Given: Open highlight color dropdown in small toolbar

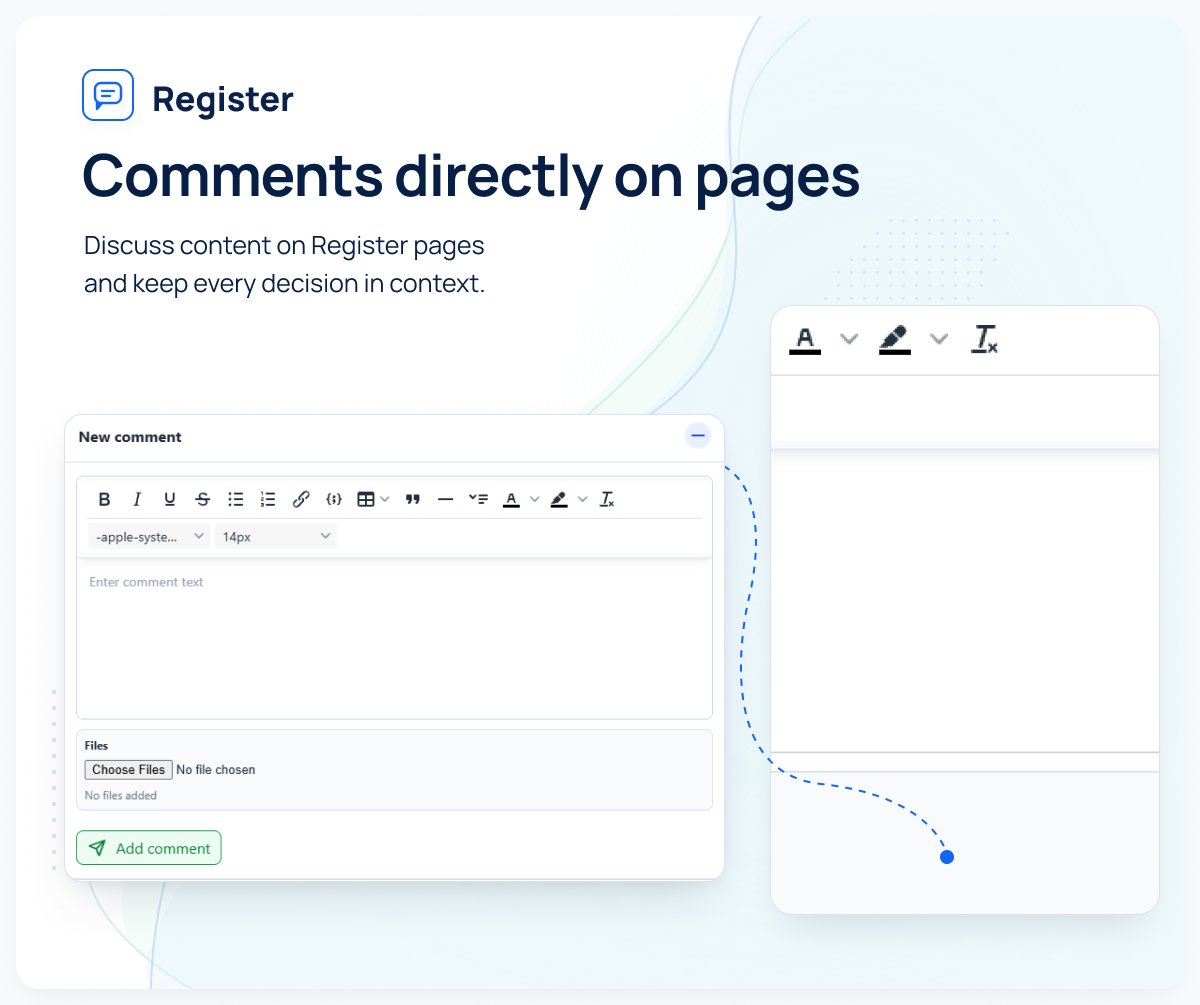Looking at the screenshot, I should (x=581, y=499).
